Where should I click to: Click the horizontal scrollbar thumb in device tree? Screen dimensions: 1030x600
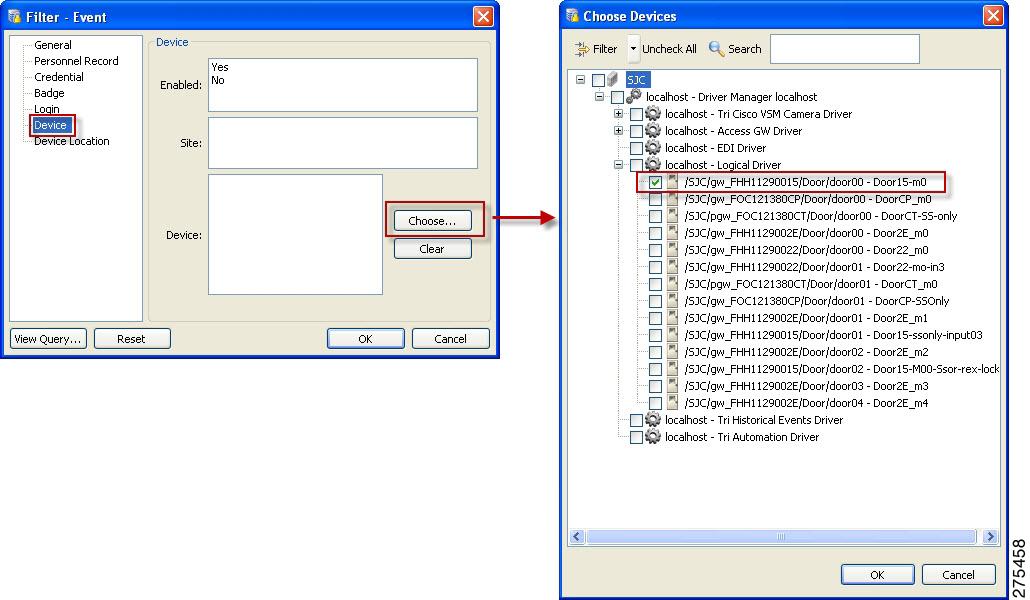pos(781,537)
